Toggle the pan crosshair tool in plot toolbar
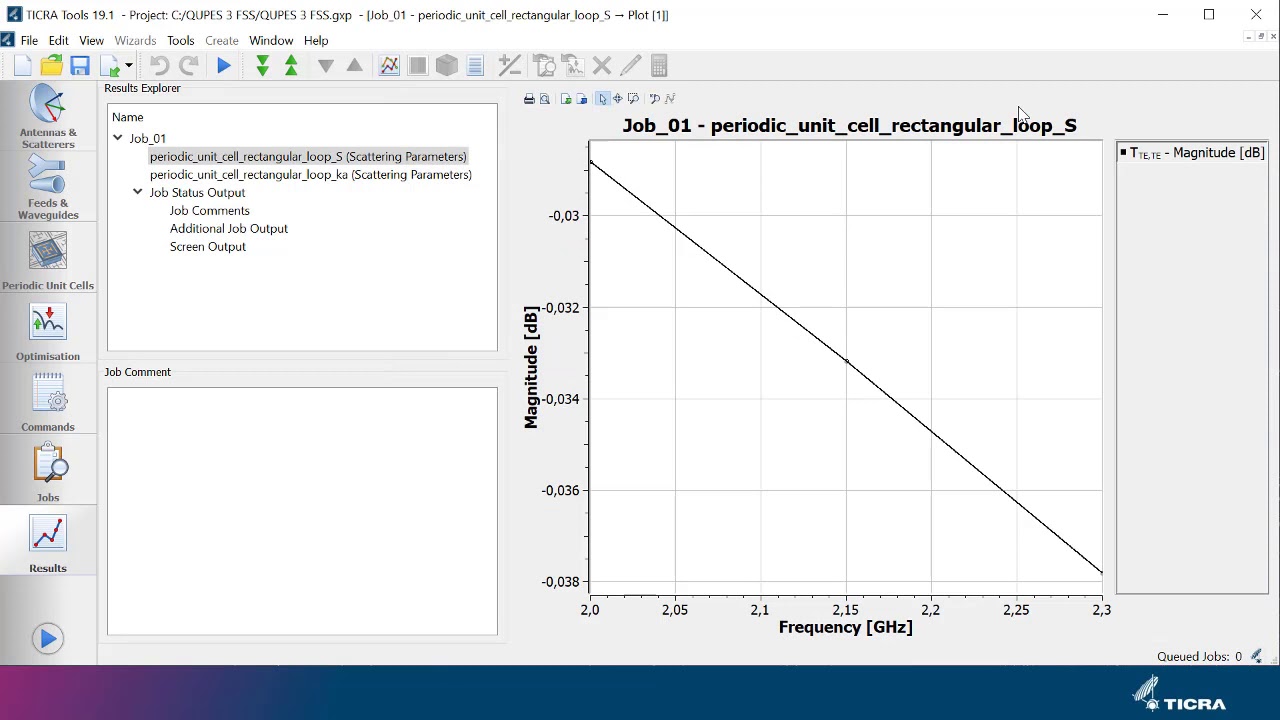 [617, 99]
